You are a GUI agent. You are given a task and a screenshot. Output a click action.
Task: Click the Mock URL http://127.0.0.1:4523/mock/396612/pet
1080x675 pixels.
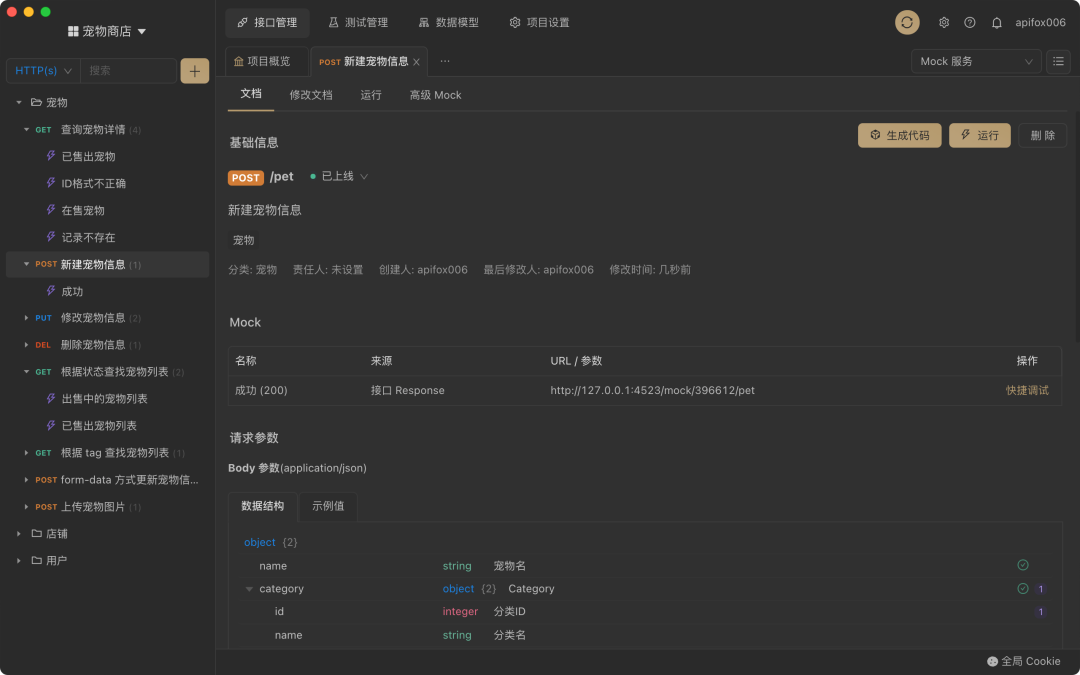pos(652,391)
